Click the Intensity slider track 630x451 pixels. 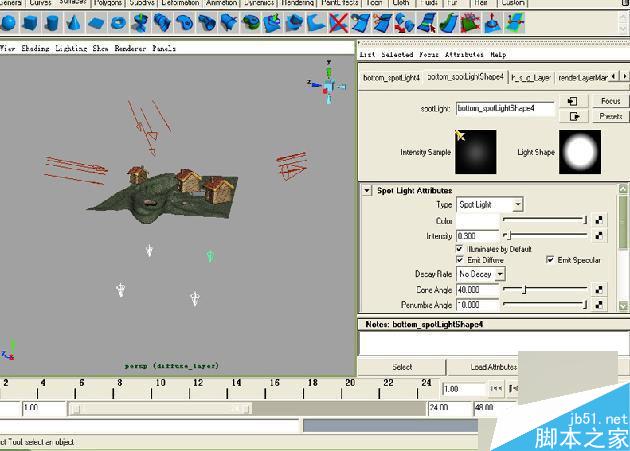545,235
